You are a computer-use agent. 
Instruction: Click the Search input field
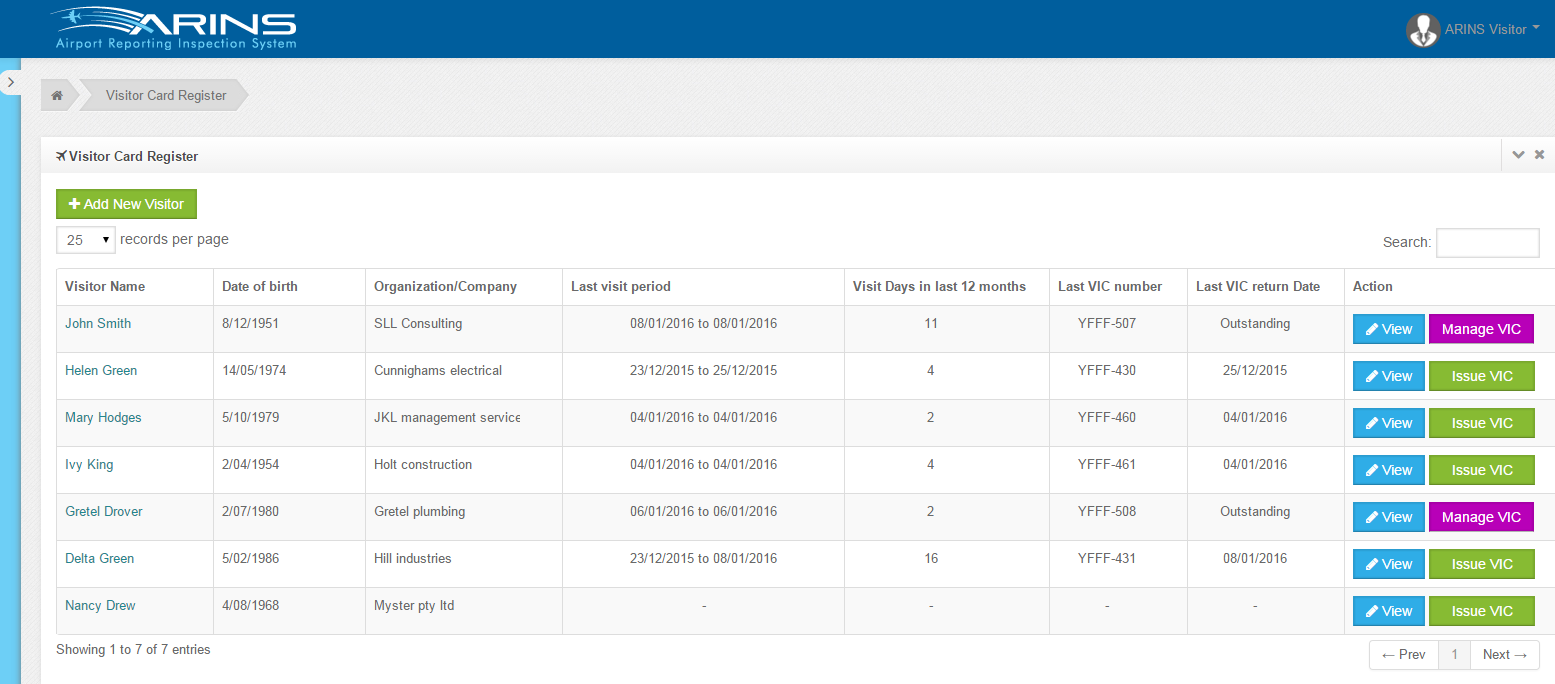tap(1487, 242)
